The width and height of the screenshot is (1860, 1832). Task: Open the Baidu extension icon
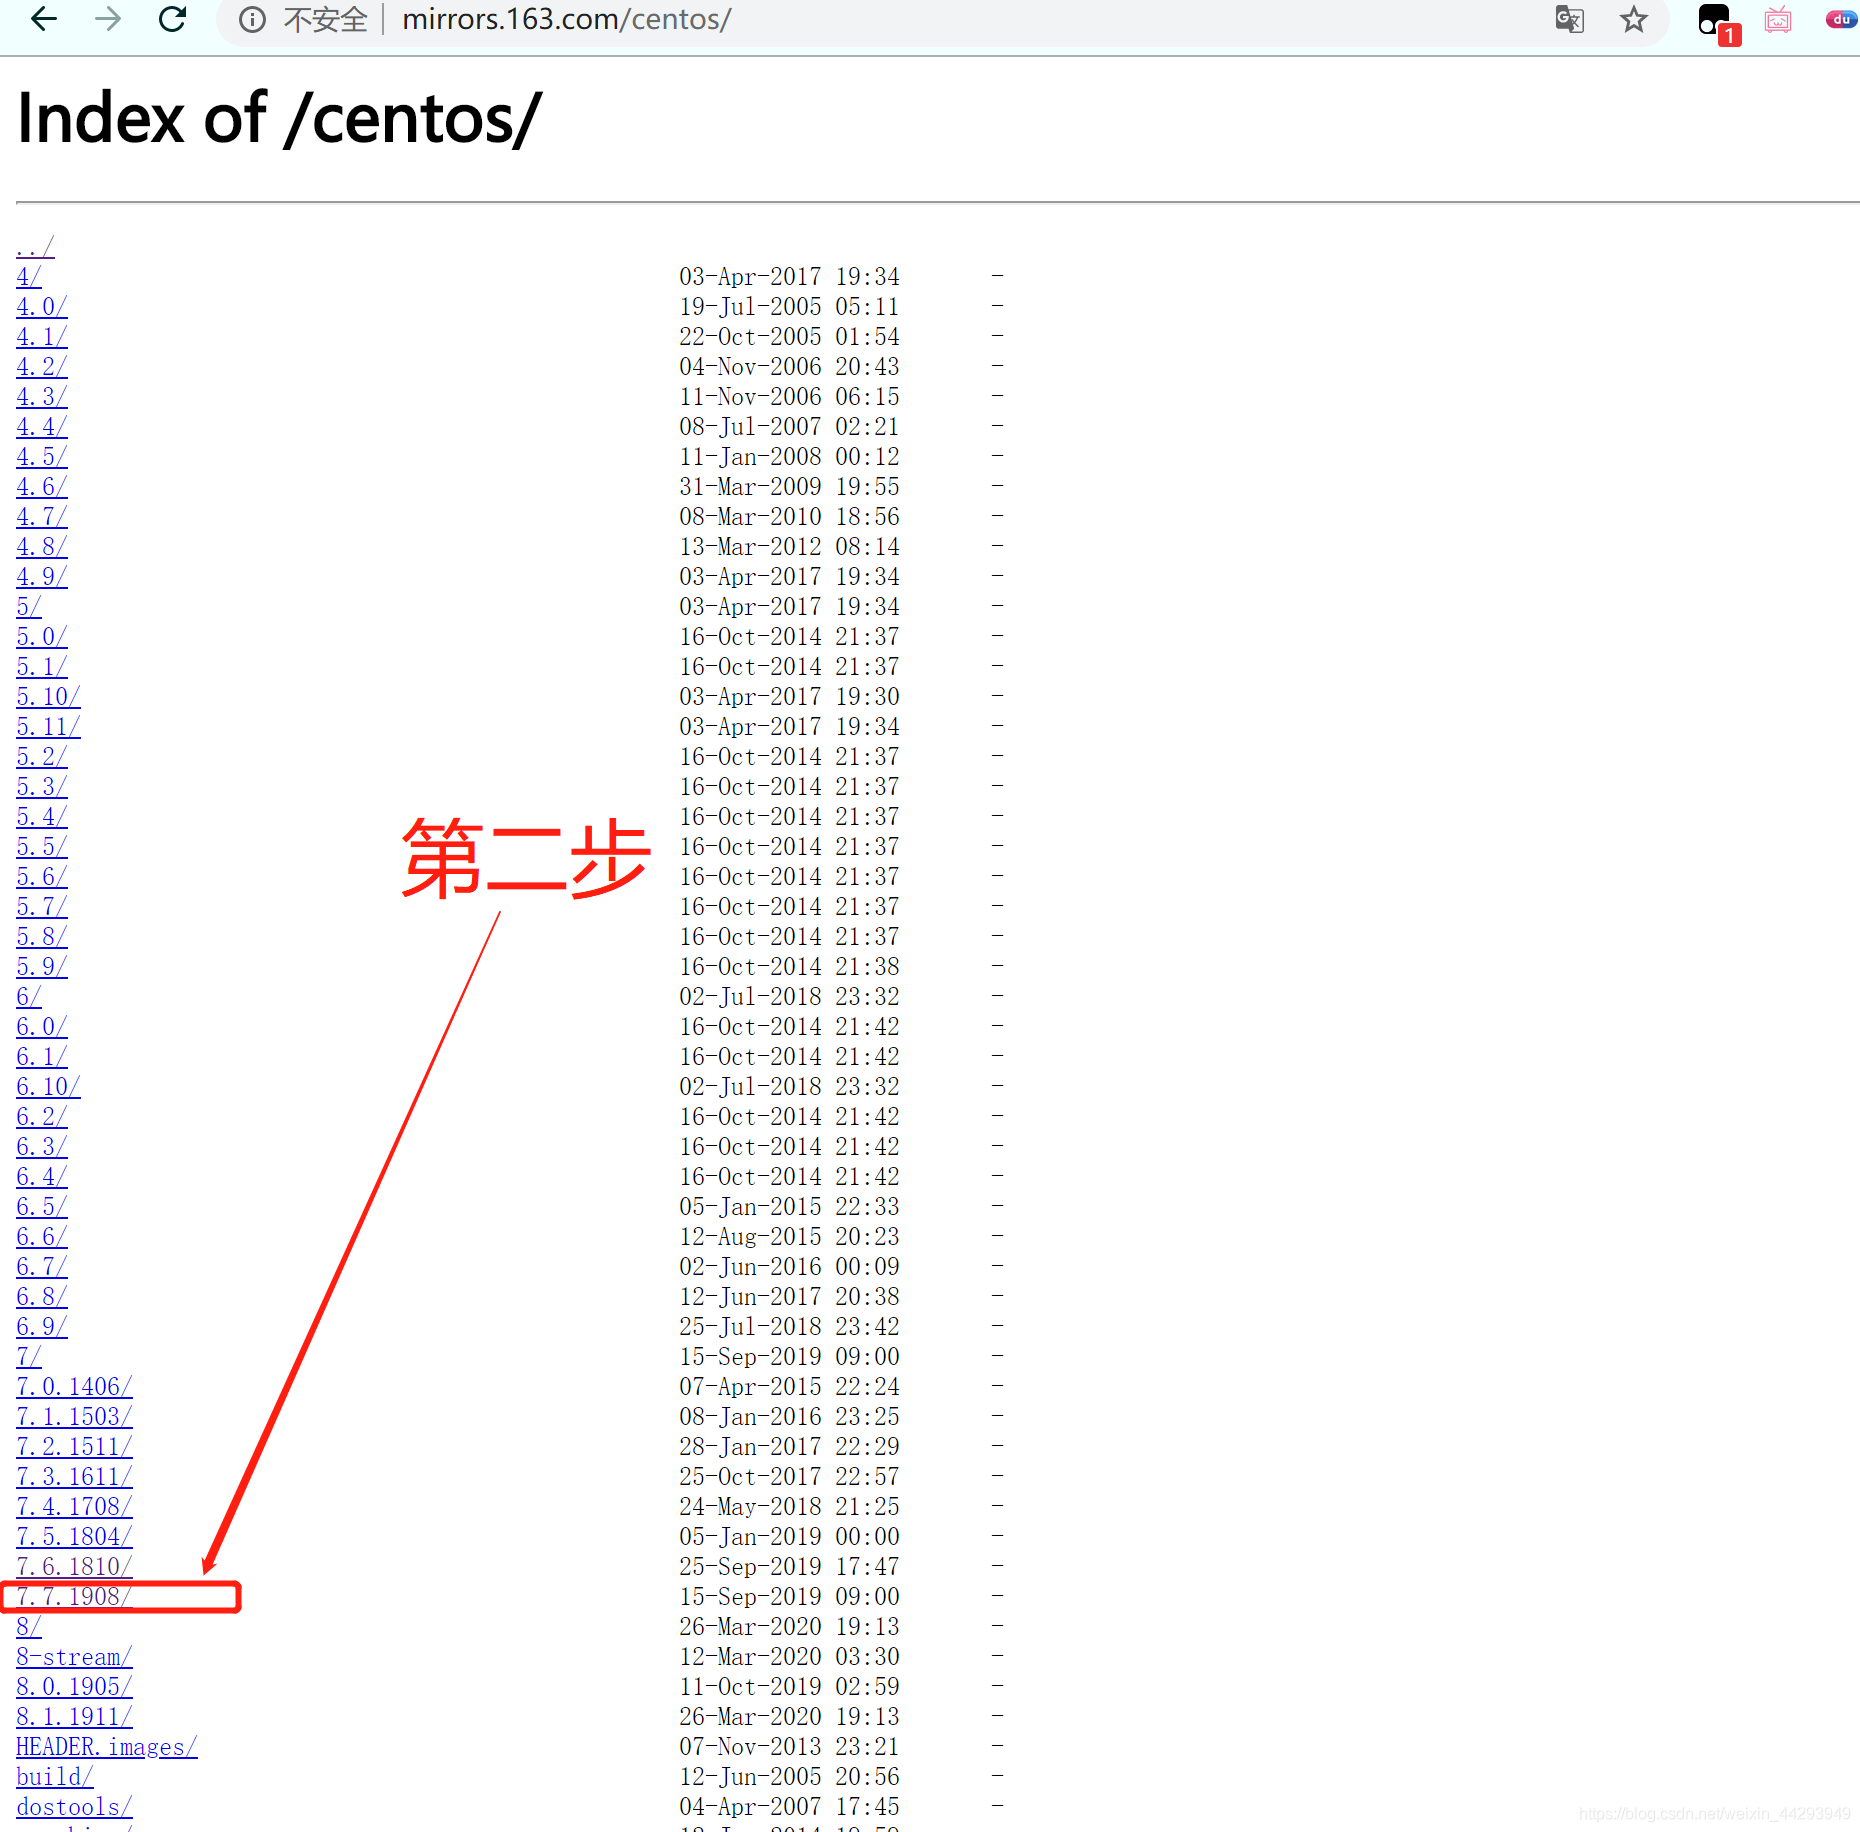click(1841, 19)
